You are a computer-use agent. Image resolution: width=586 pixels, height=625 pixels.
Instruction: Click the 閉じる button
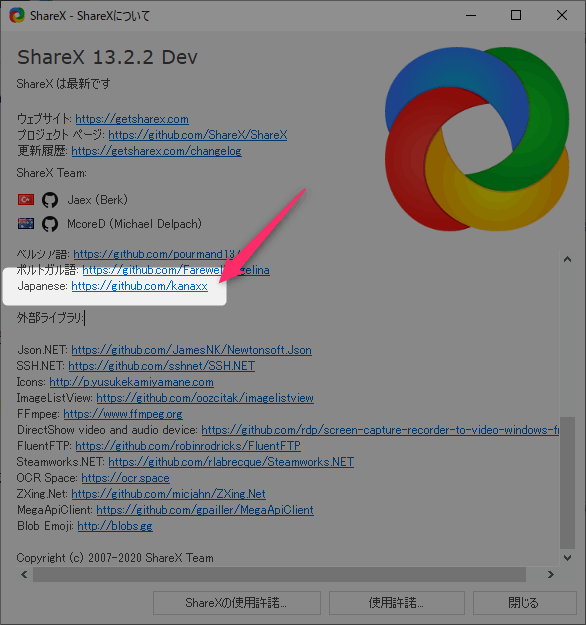click(525, 603)
